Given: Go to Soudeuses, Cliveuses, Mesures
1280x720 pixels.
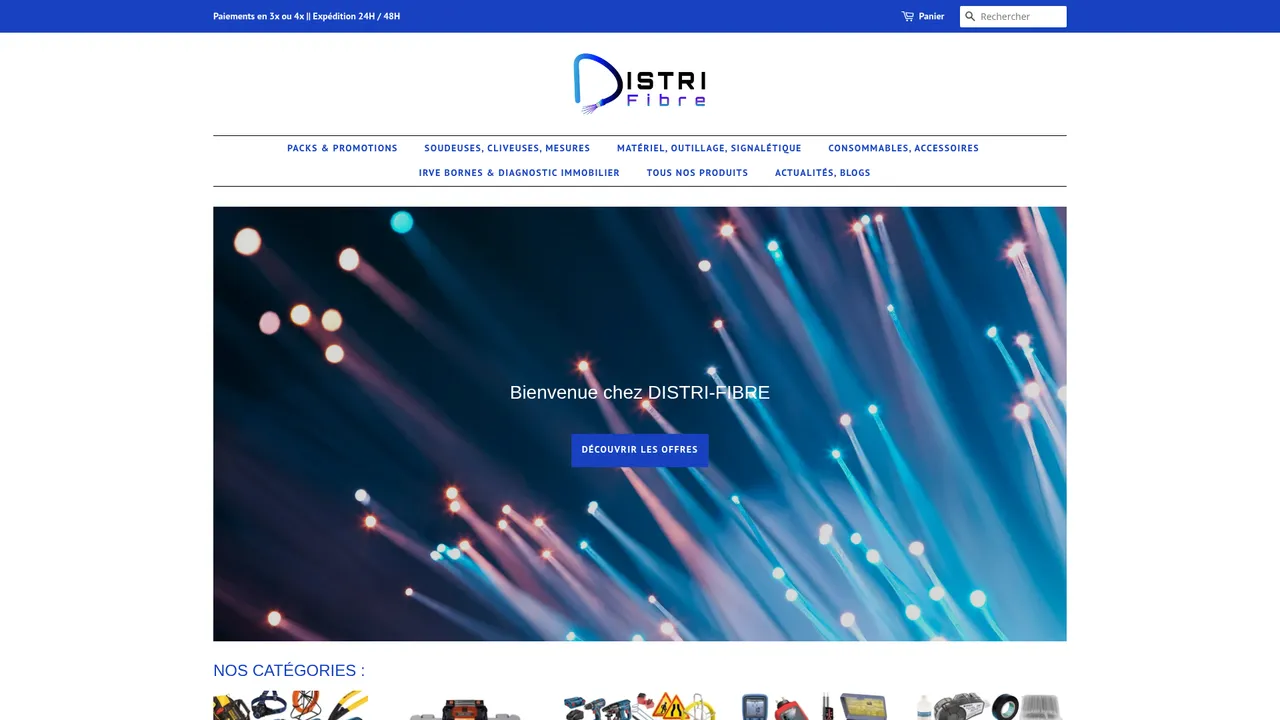Looking at the screenshot, I should point(507,148).
